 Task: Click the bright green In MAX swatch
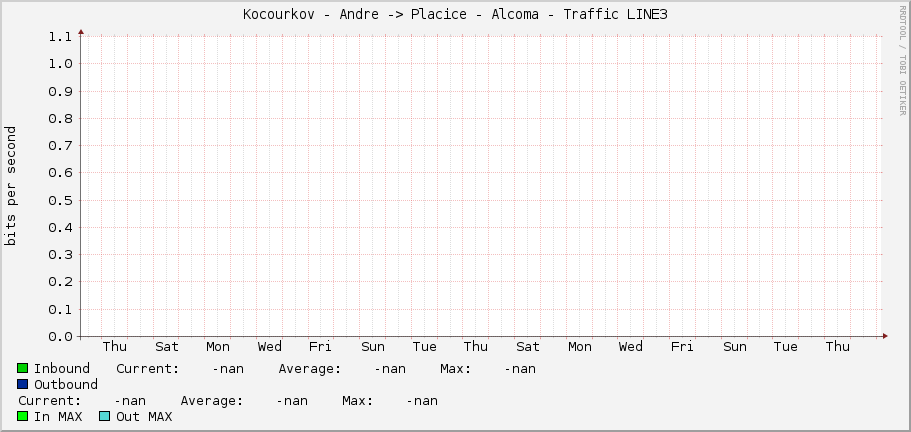(x=23, y=416)
